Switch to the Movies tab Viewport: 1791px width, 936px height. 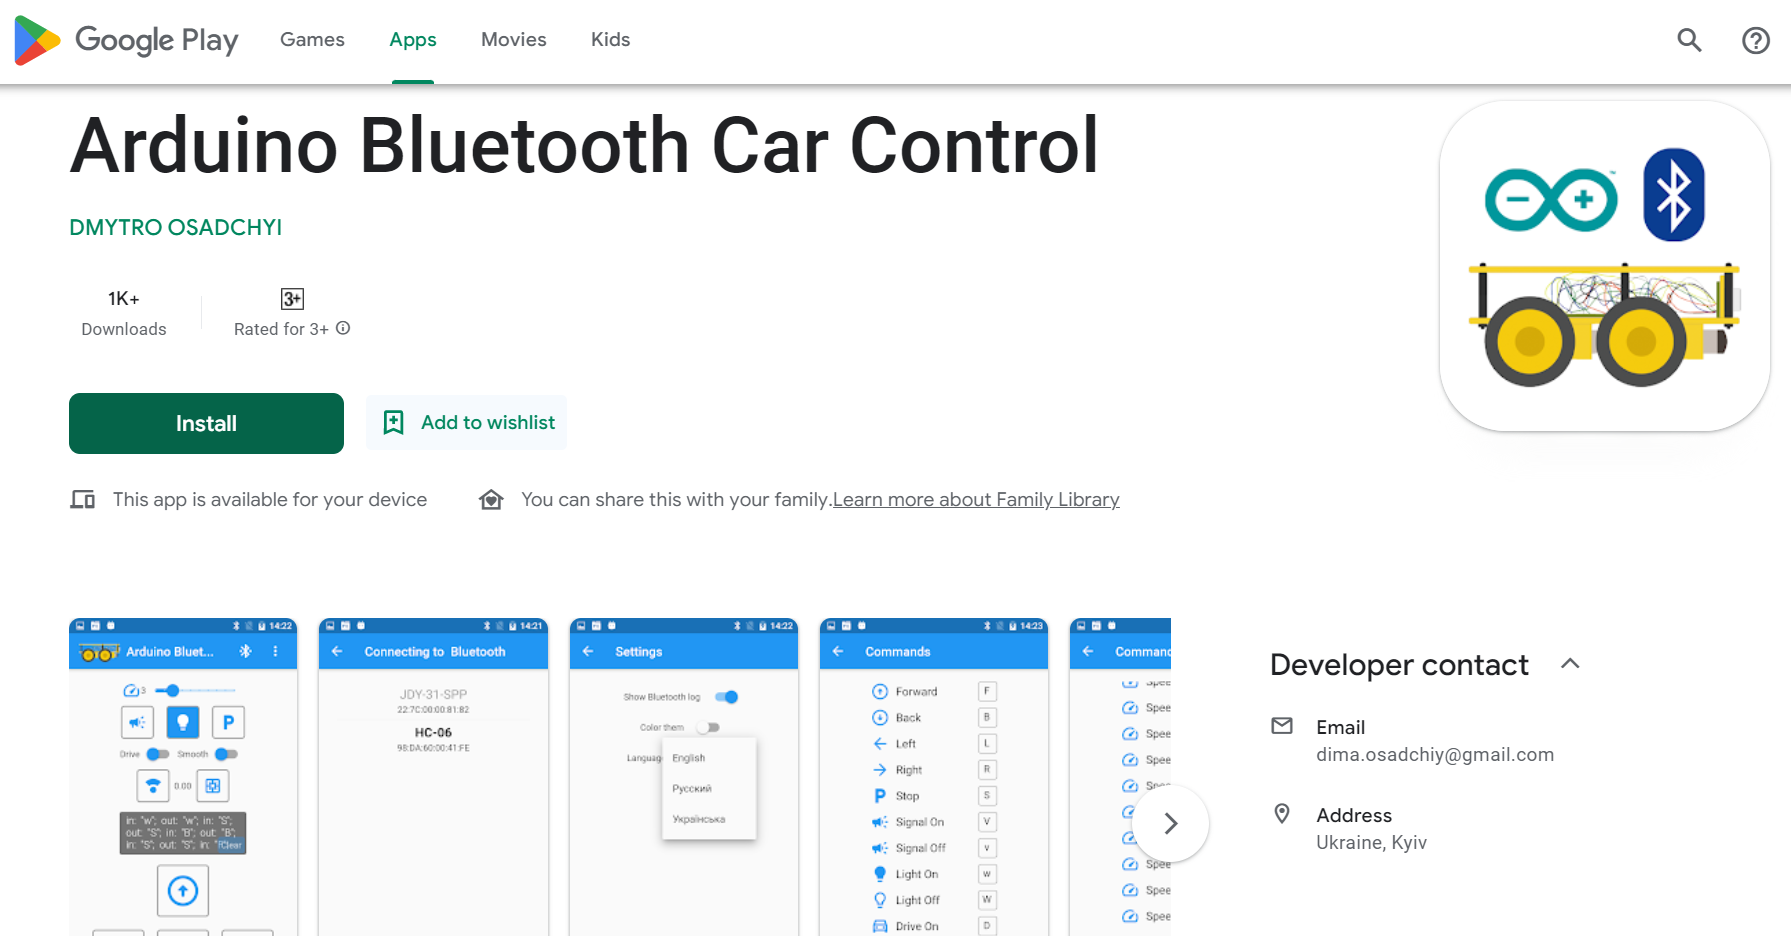[514, 40]
